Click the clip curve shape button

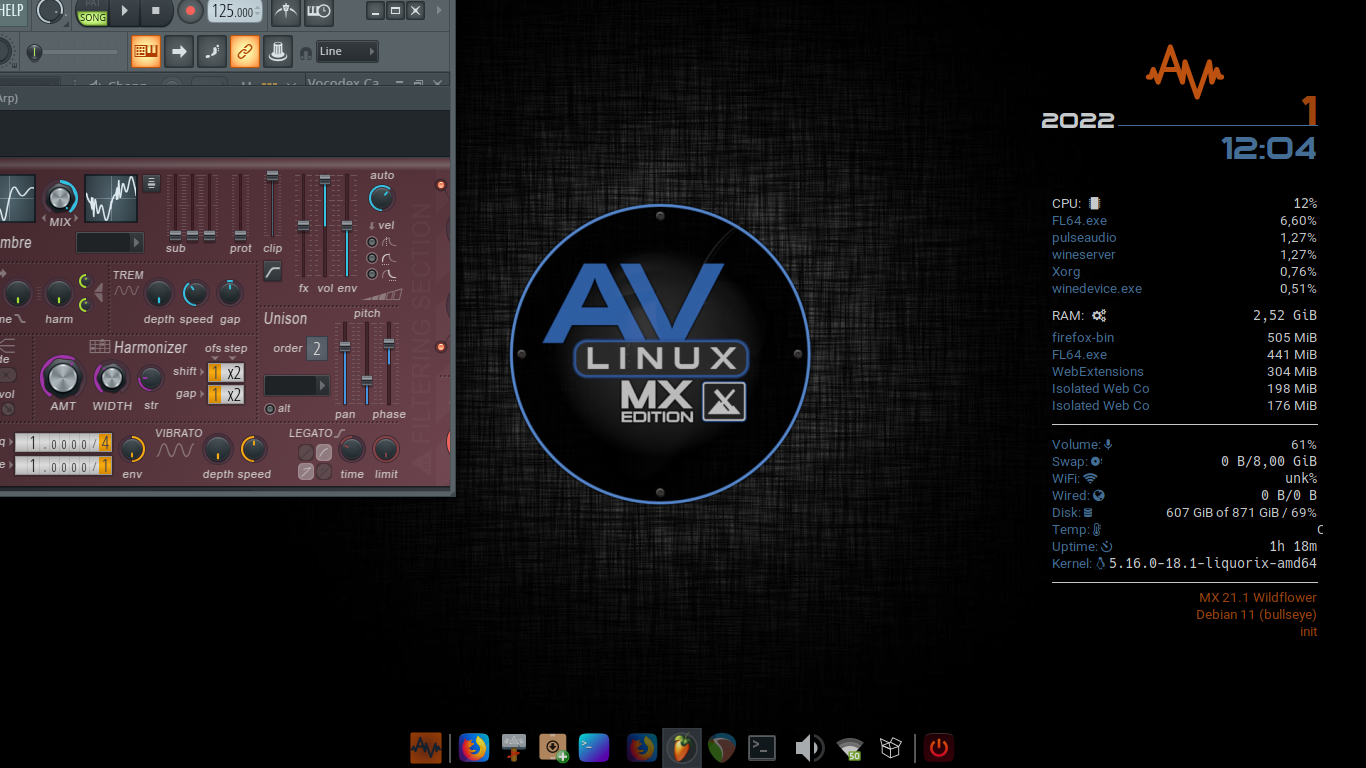(272, 271)
